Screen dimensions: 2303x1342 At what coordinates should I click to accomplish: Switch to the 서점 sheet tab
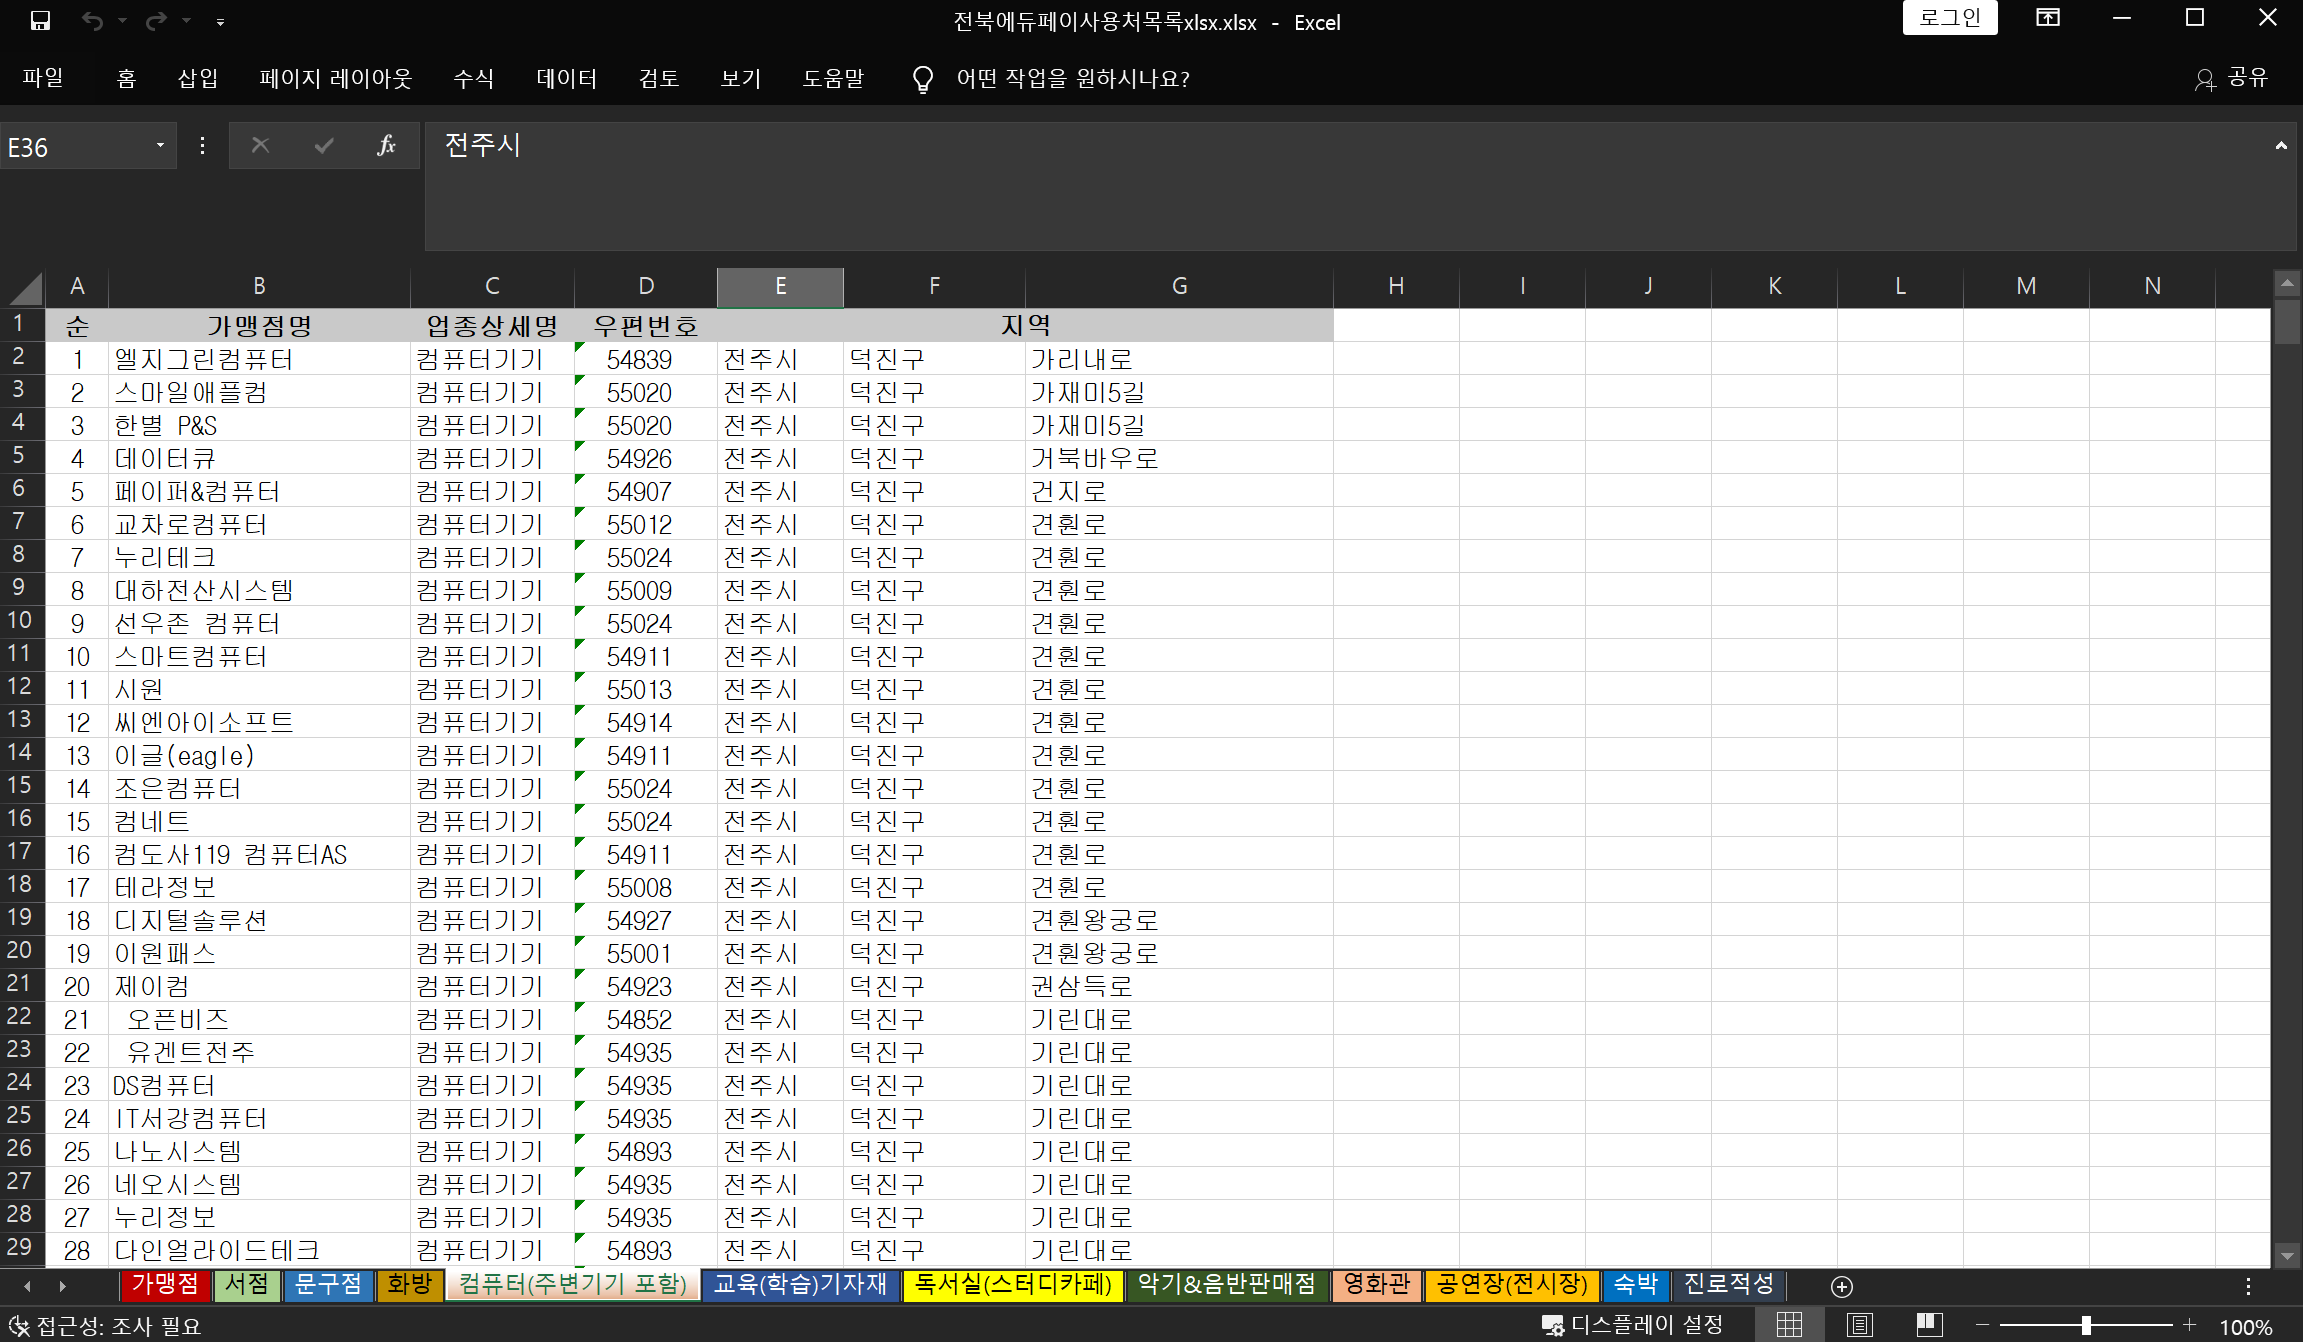(x=246, y=1285)
